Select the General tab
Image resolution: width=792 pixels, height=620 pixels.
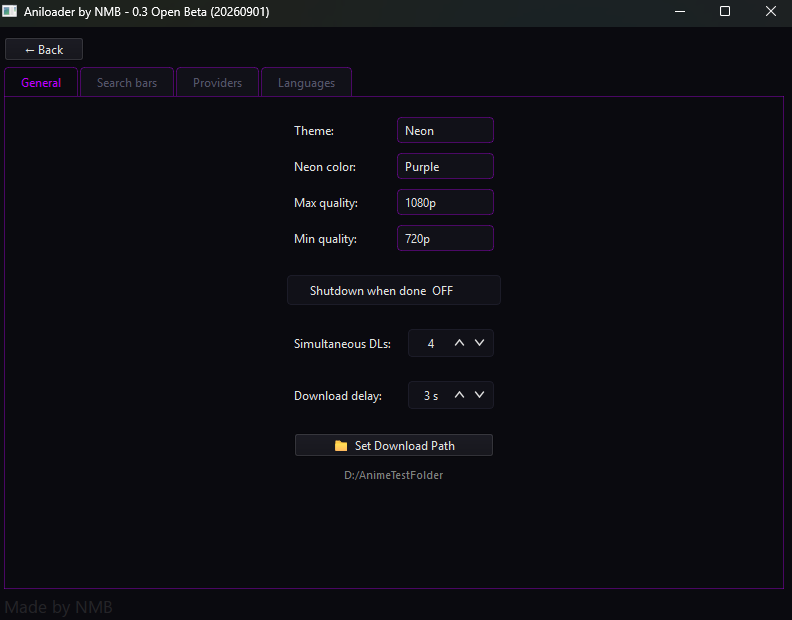pyautogui.click(x=41, y=82)
